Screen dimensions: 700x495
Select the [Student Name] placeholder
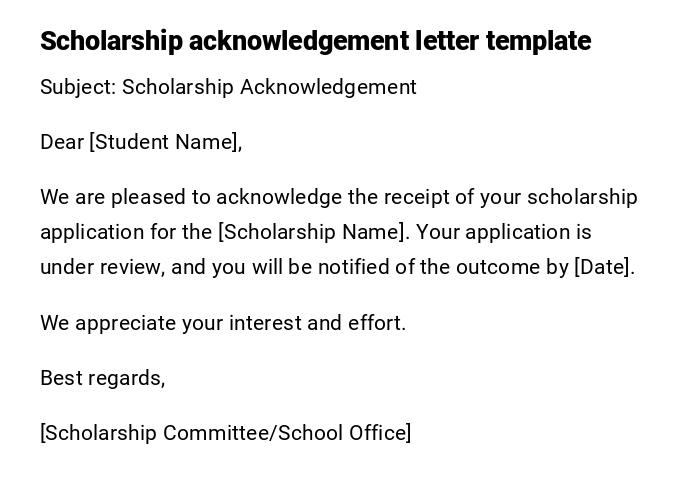(165, 142)
